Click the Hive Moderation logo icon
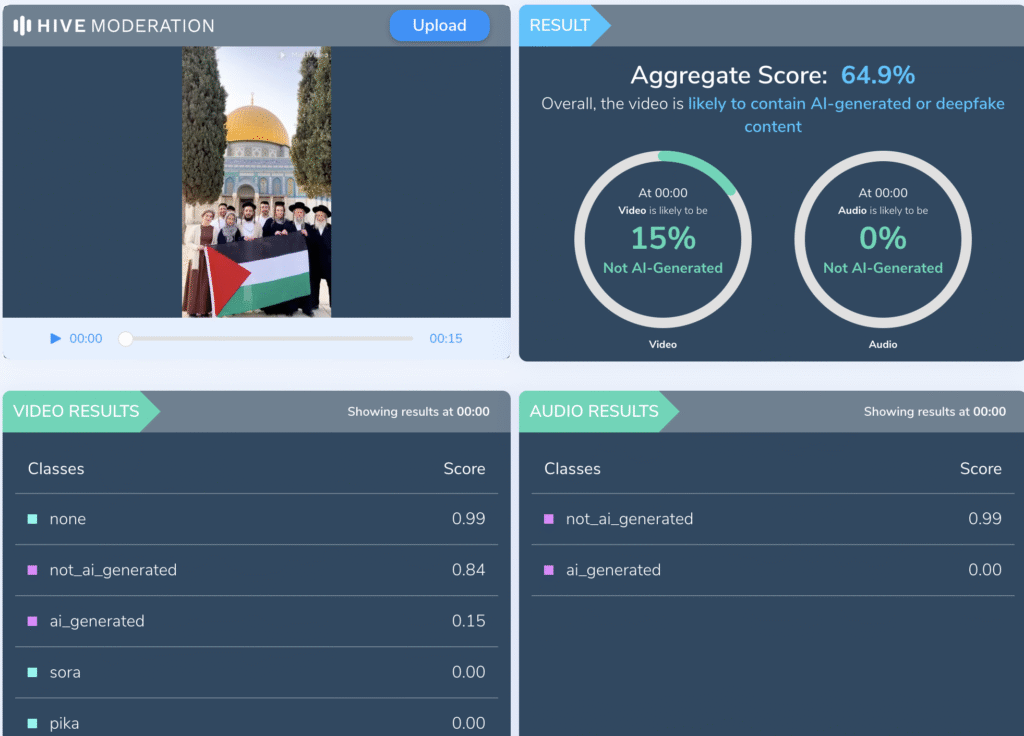 click(23, 26)
